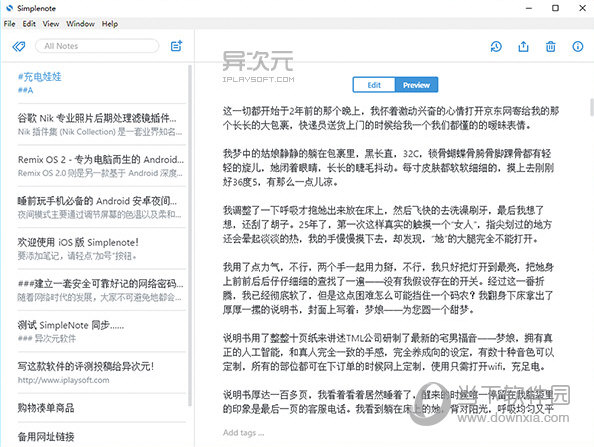
Task: Click the note content scrollbar
Action: click(x=592, y=107)
